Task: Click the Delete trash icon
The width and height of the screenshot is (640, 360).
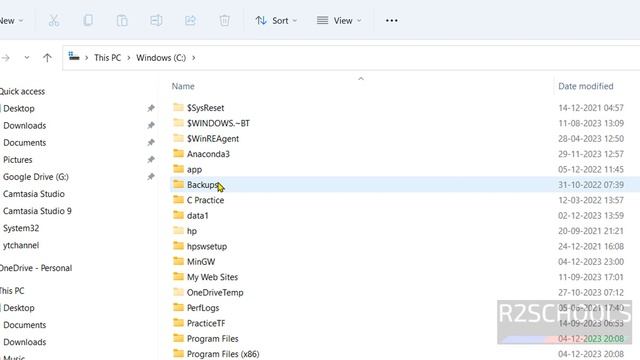Action: (x=224, y=20)
